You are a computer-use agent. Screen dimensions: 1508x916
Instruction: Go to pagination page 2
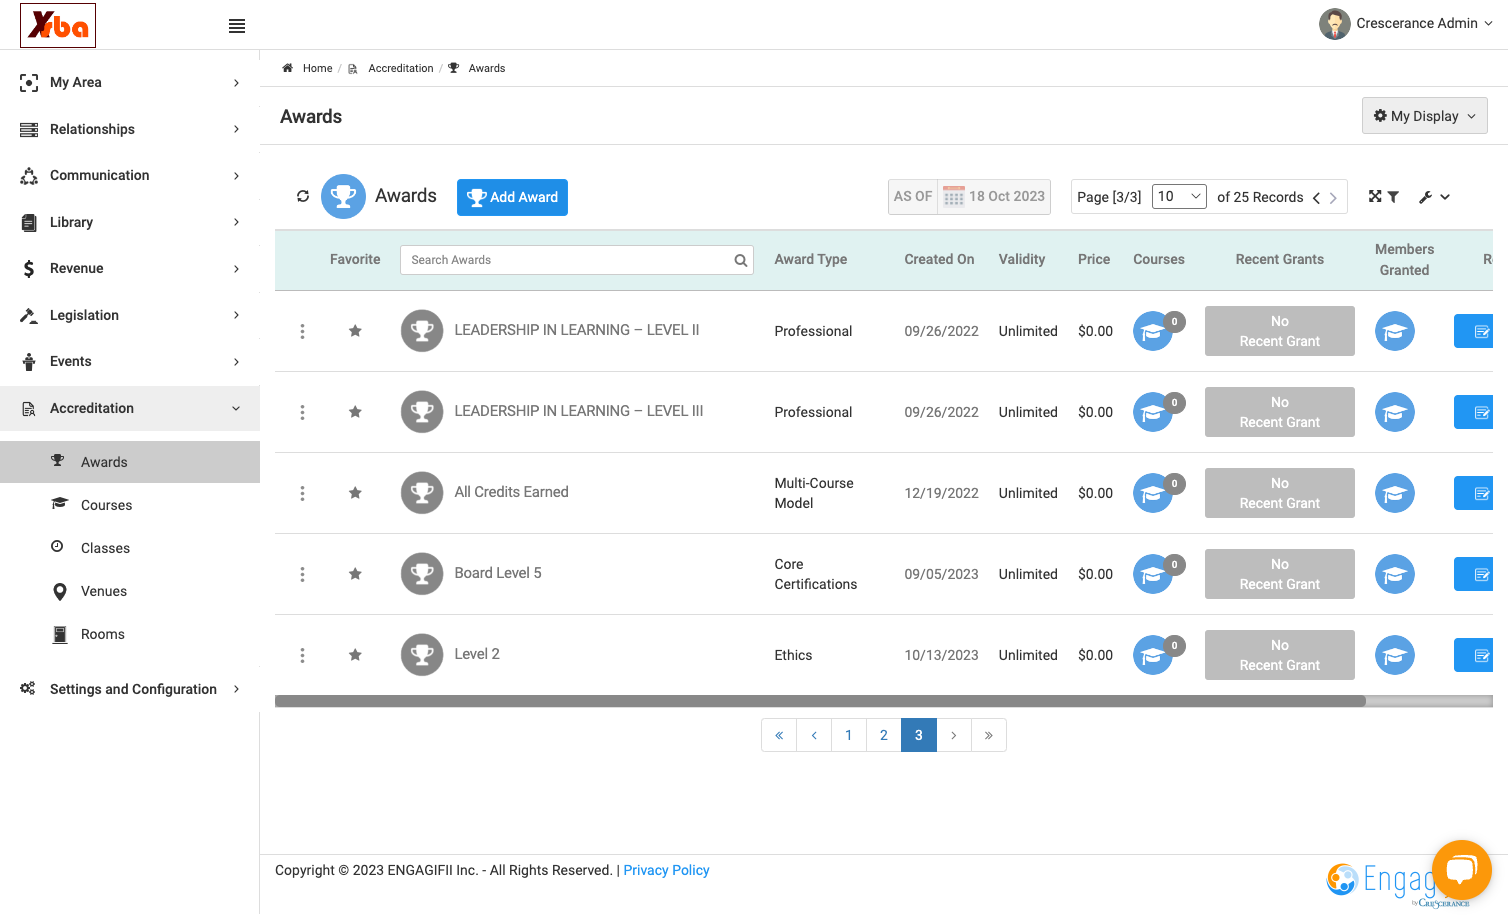point(884,735)
